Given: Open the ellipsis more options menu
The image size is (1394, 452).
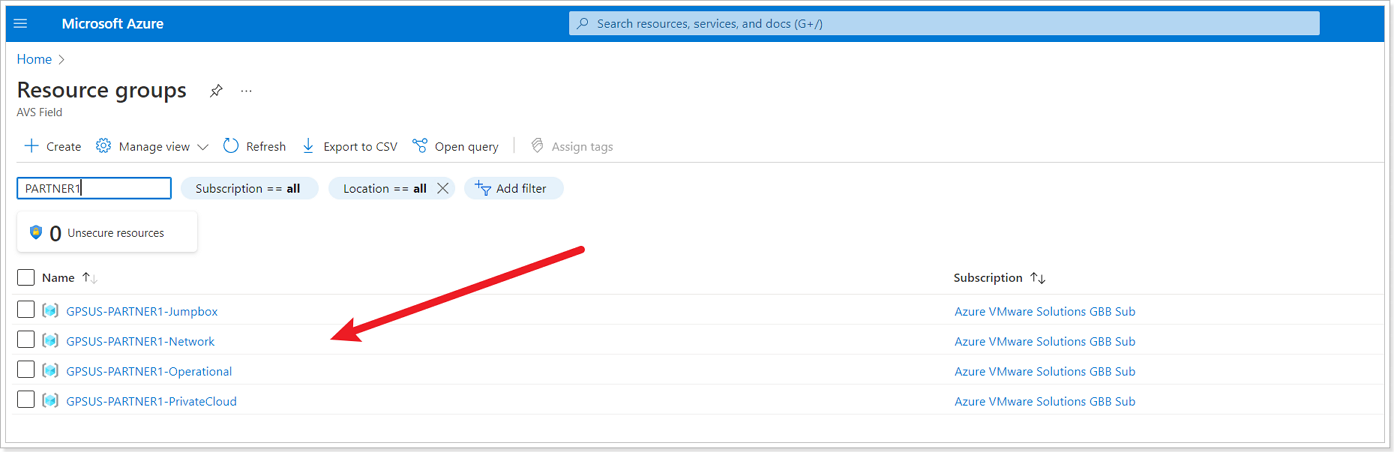Looking at the screenshot, I should pos(246,91).
